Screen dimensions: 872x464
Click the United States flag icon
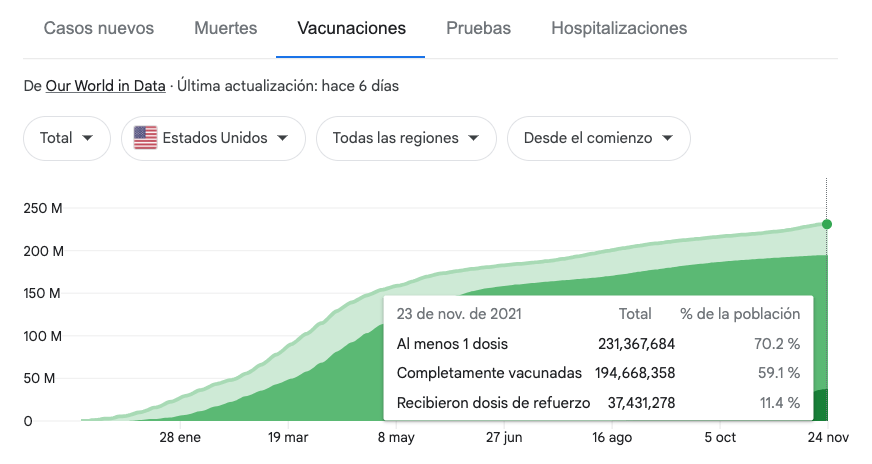pos(146,138)
